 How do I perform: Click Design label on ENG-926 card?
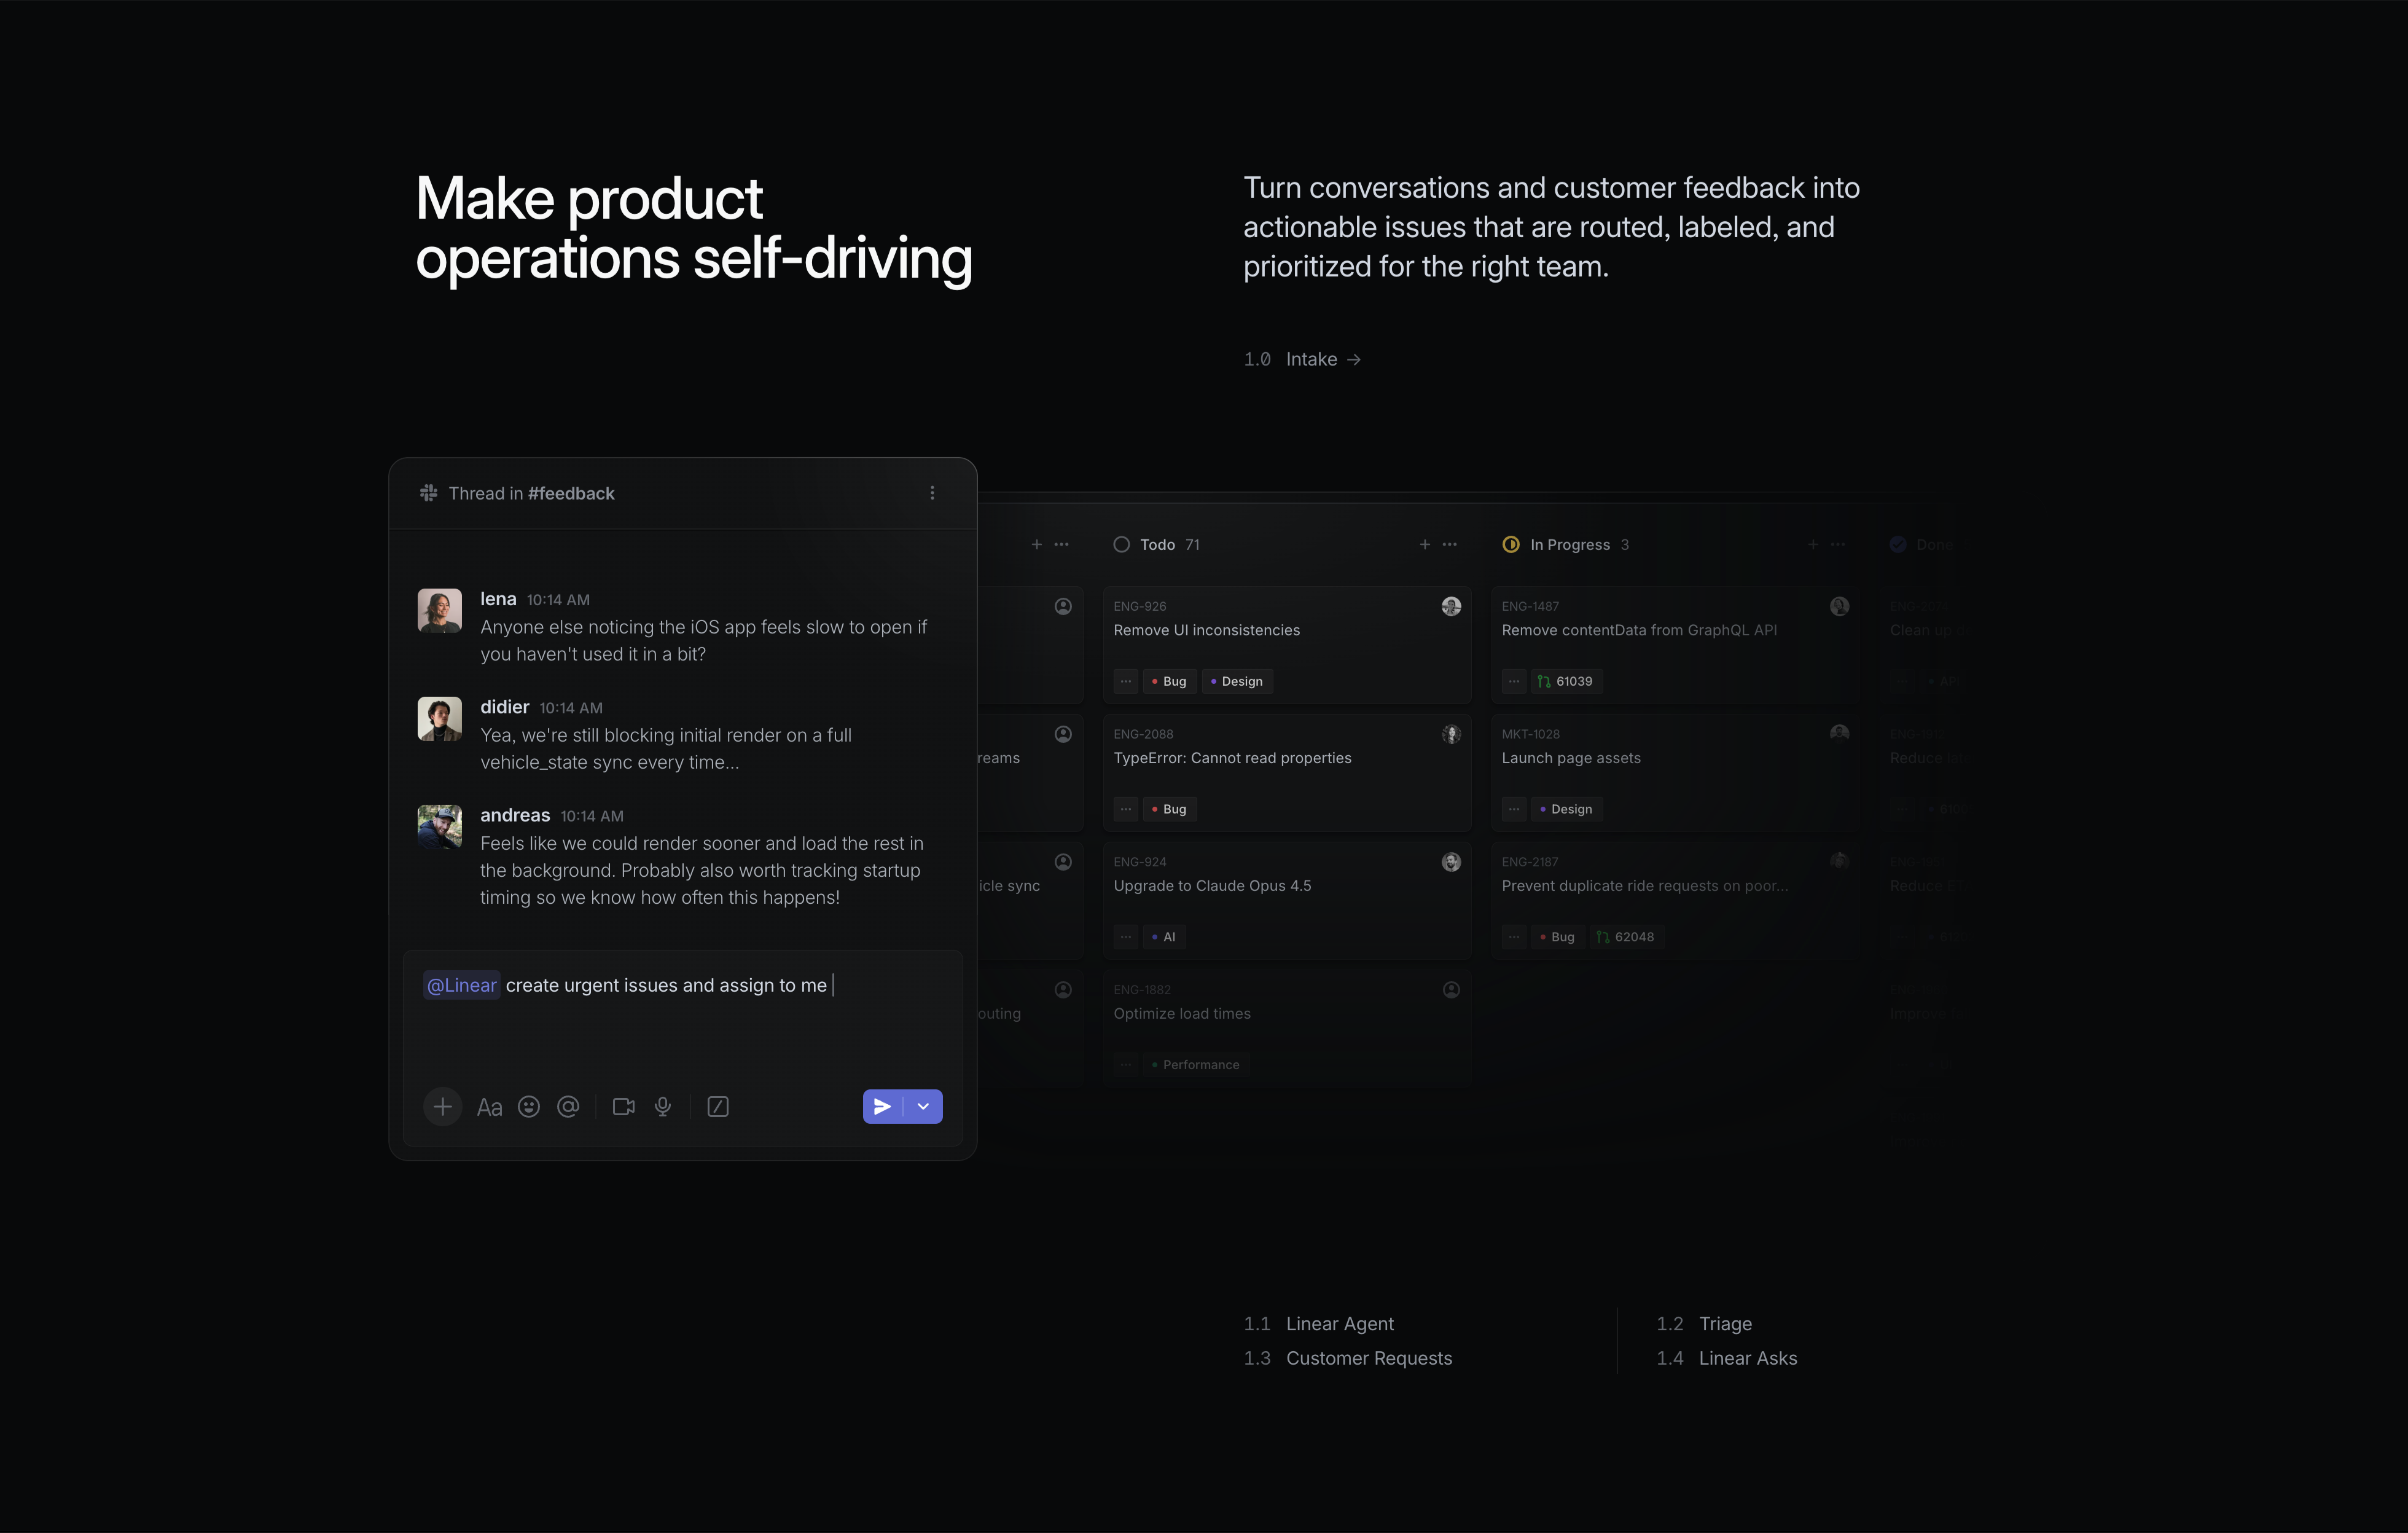(x=1237, y=681)
